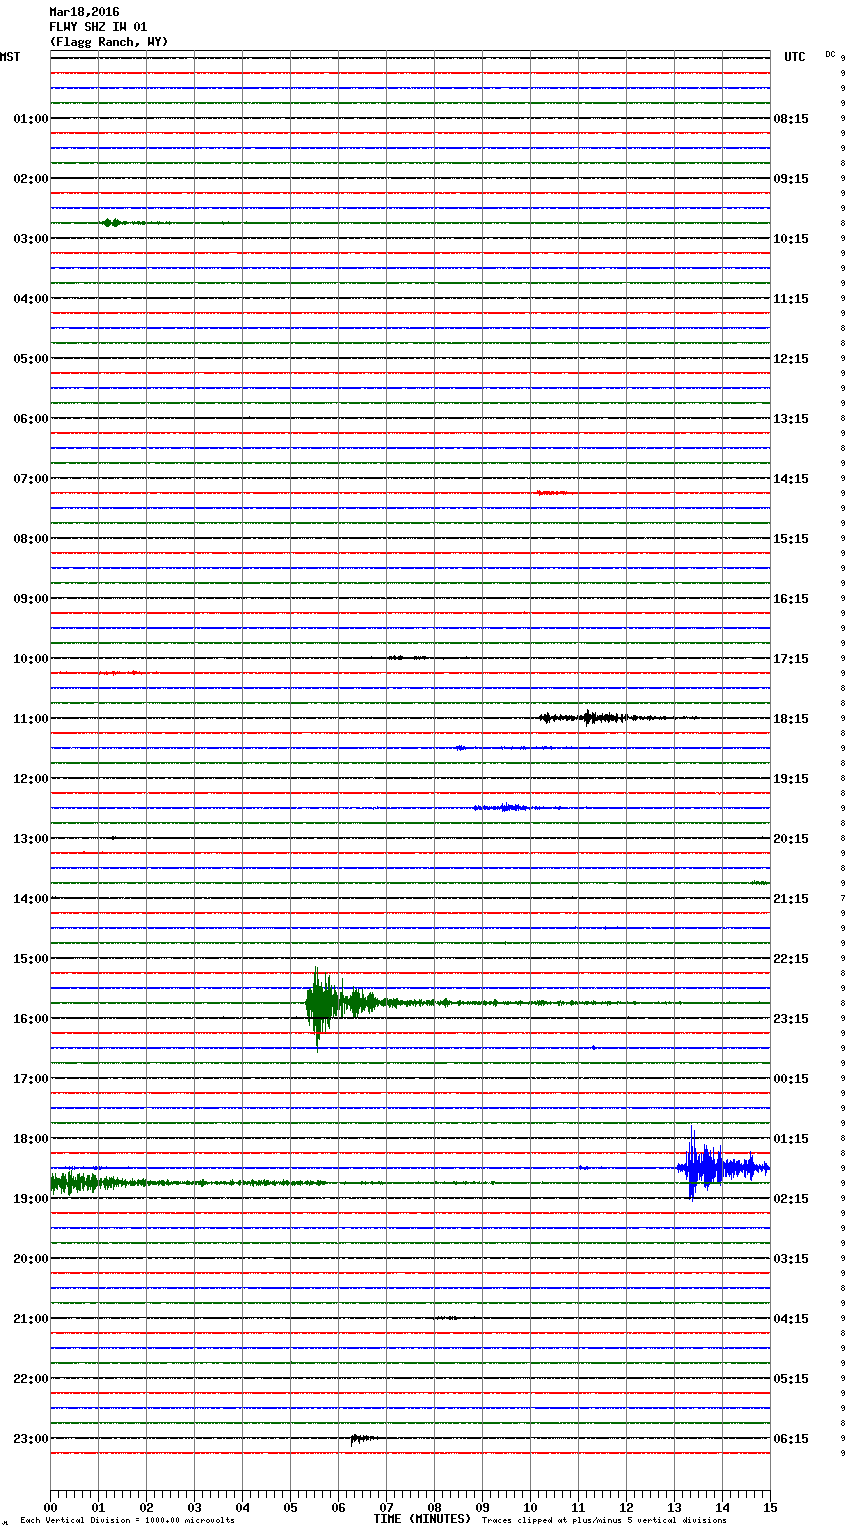
Task: Click the 04:15 UTC time label
Action: point(791,1318)
